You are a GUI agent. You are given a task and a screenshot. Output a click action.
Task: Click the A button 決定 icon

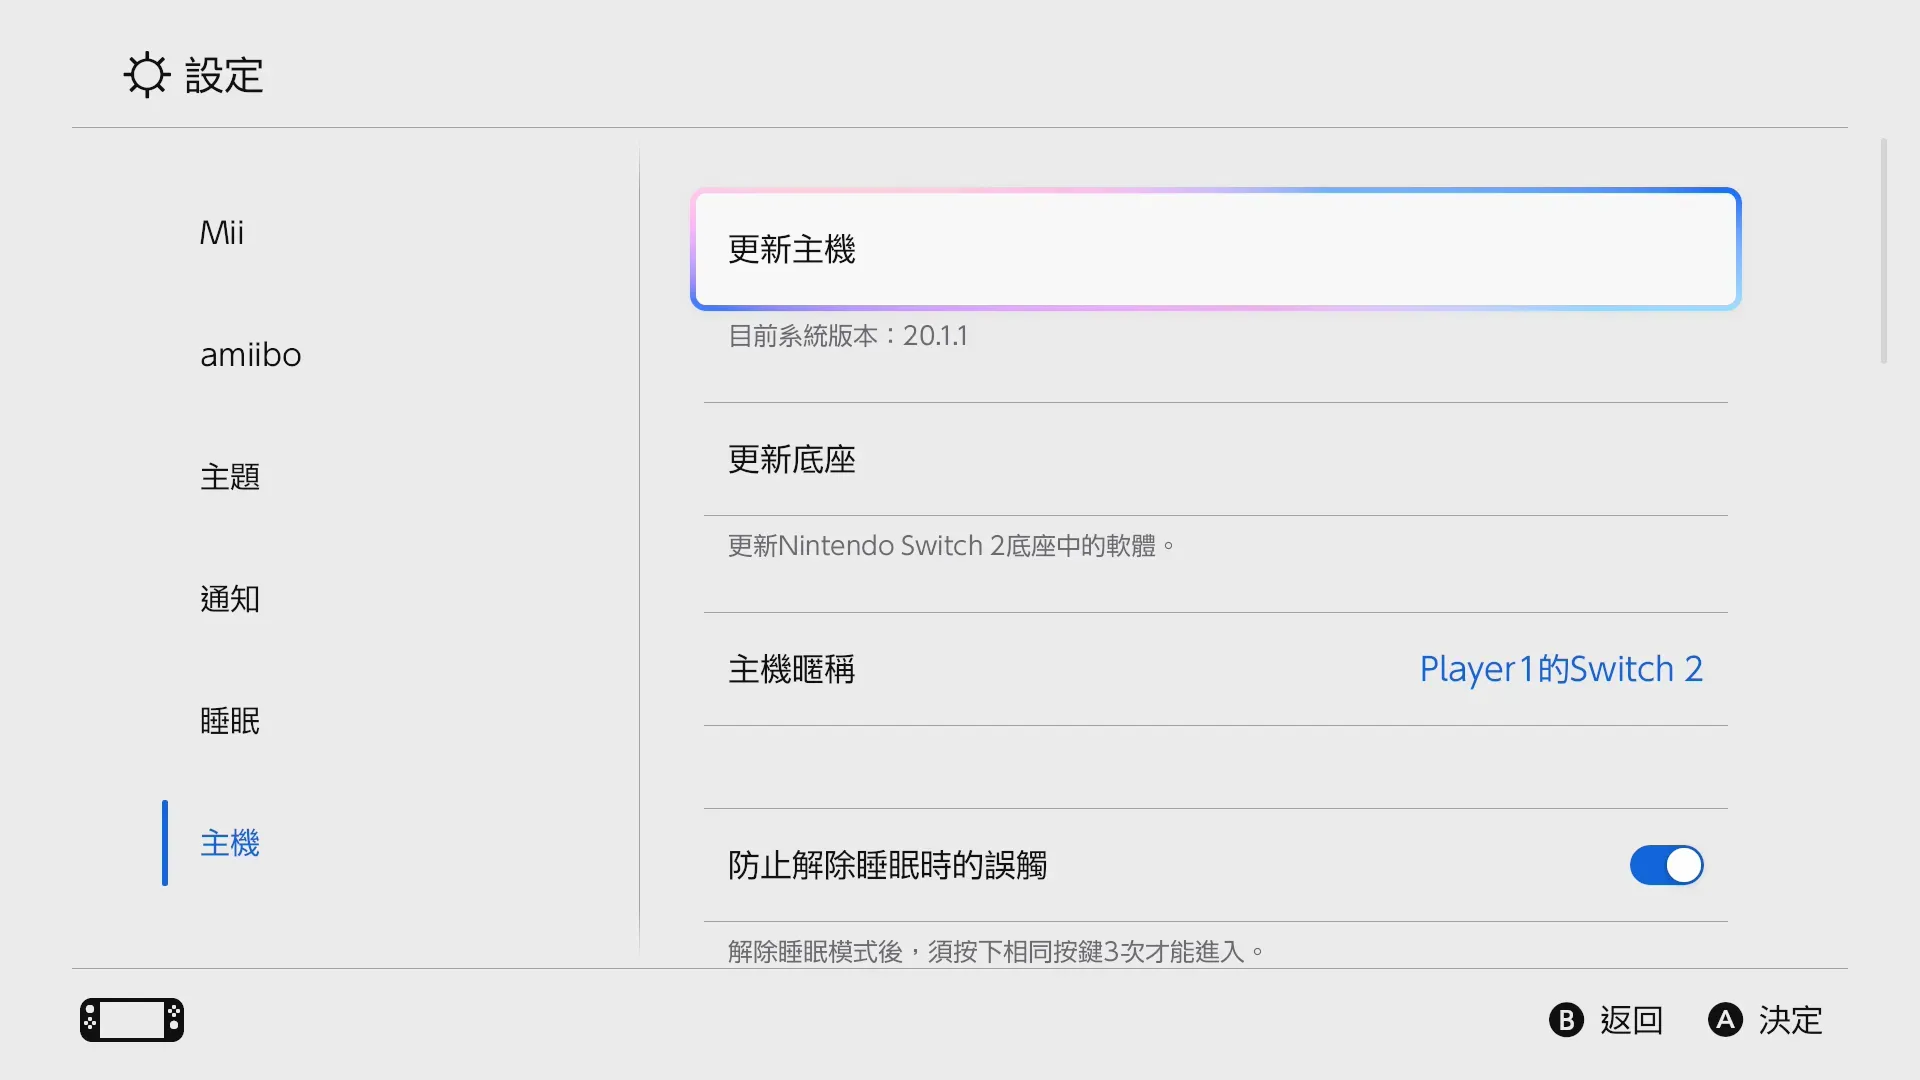click(1725, 1020)
